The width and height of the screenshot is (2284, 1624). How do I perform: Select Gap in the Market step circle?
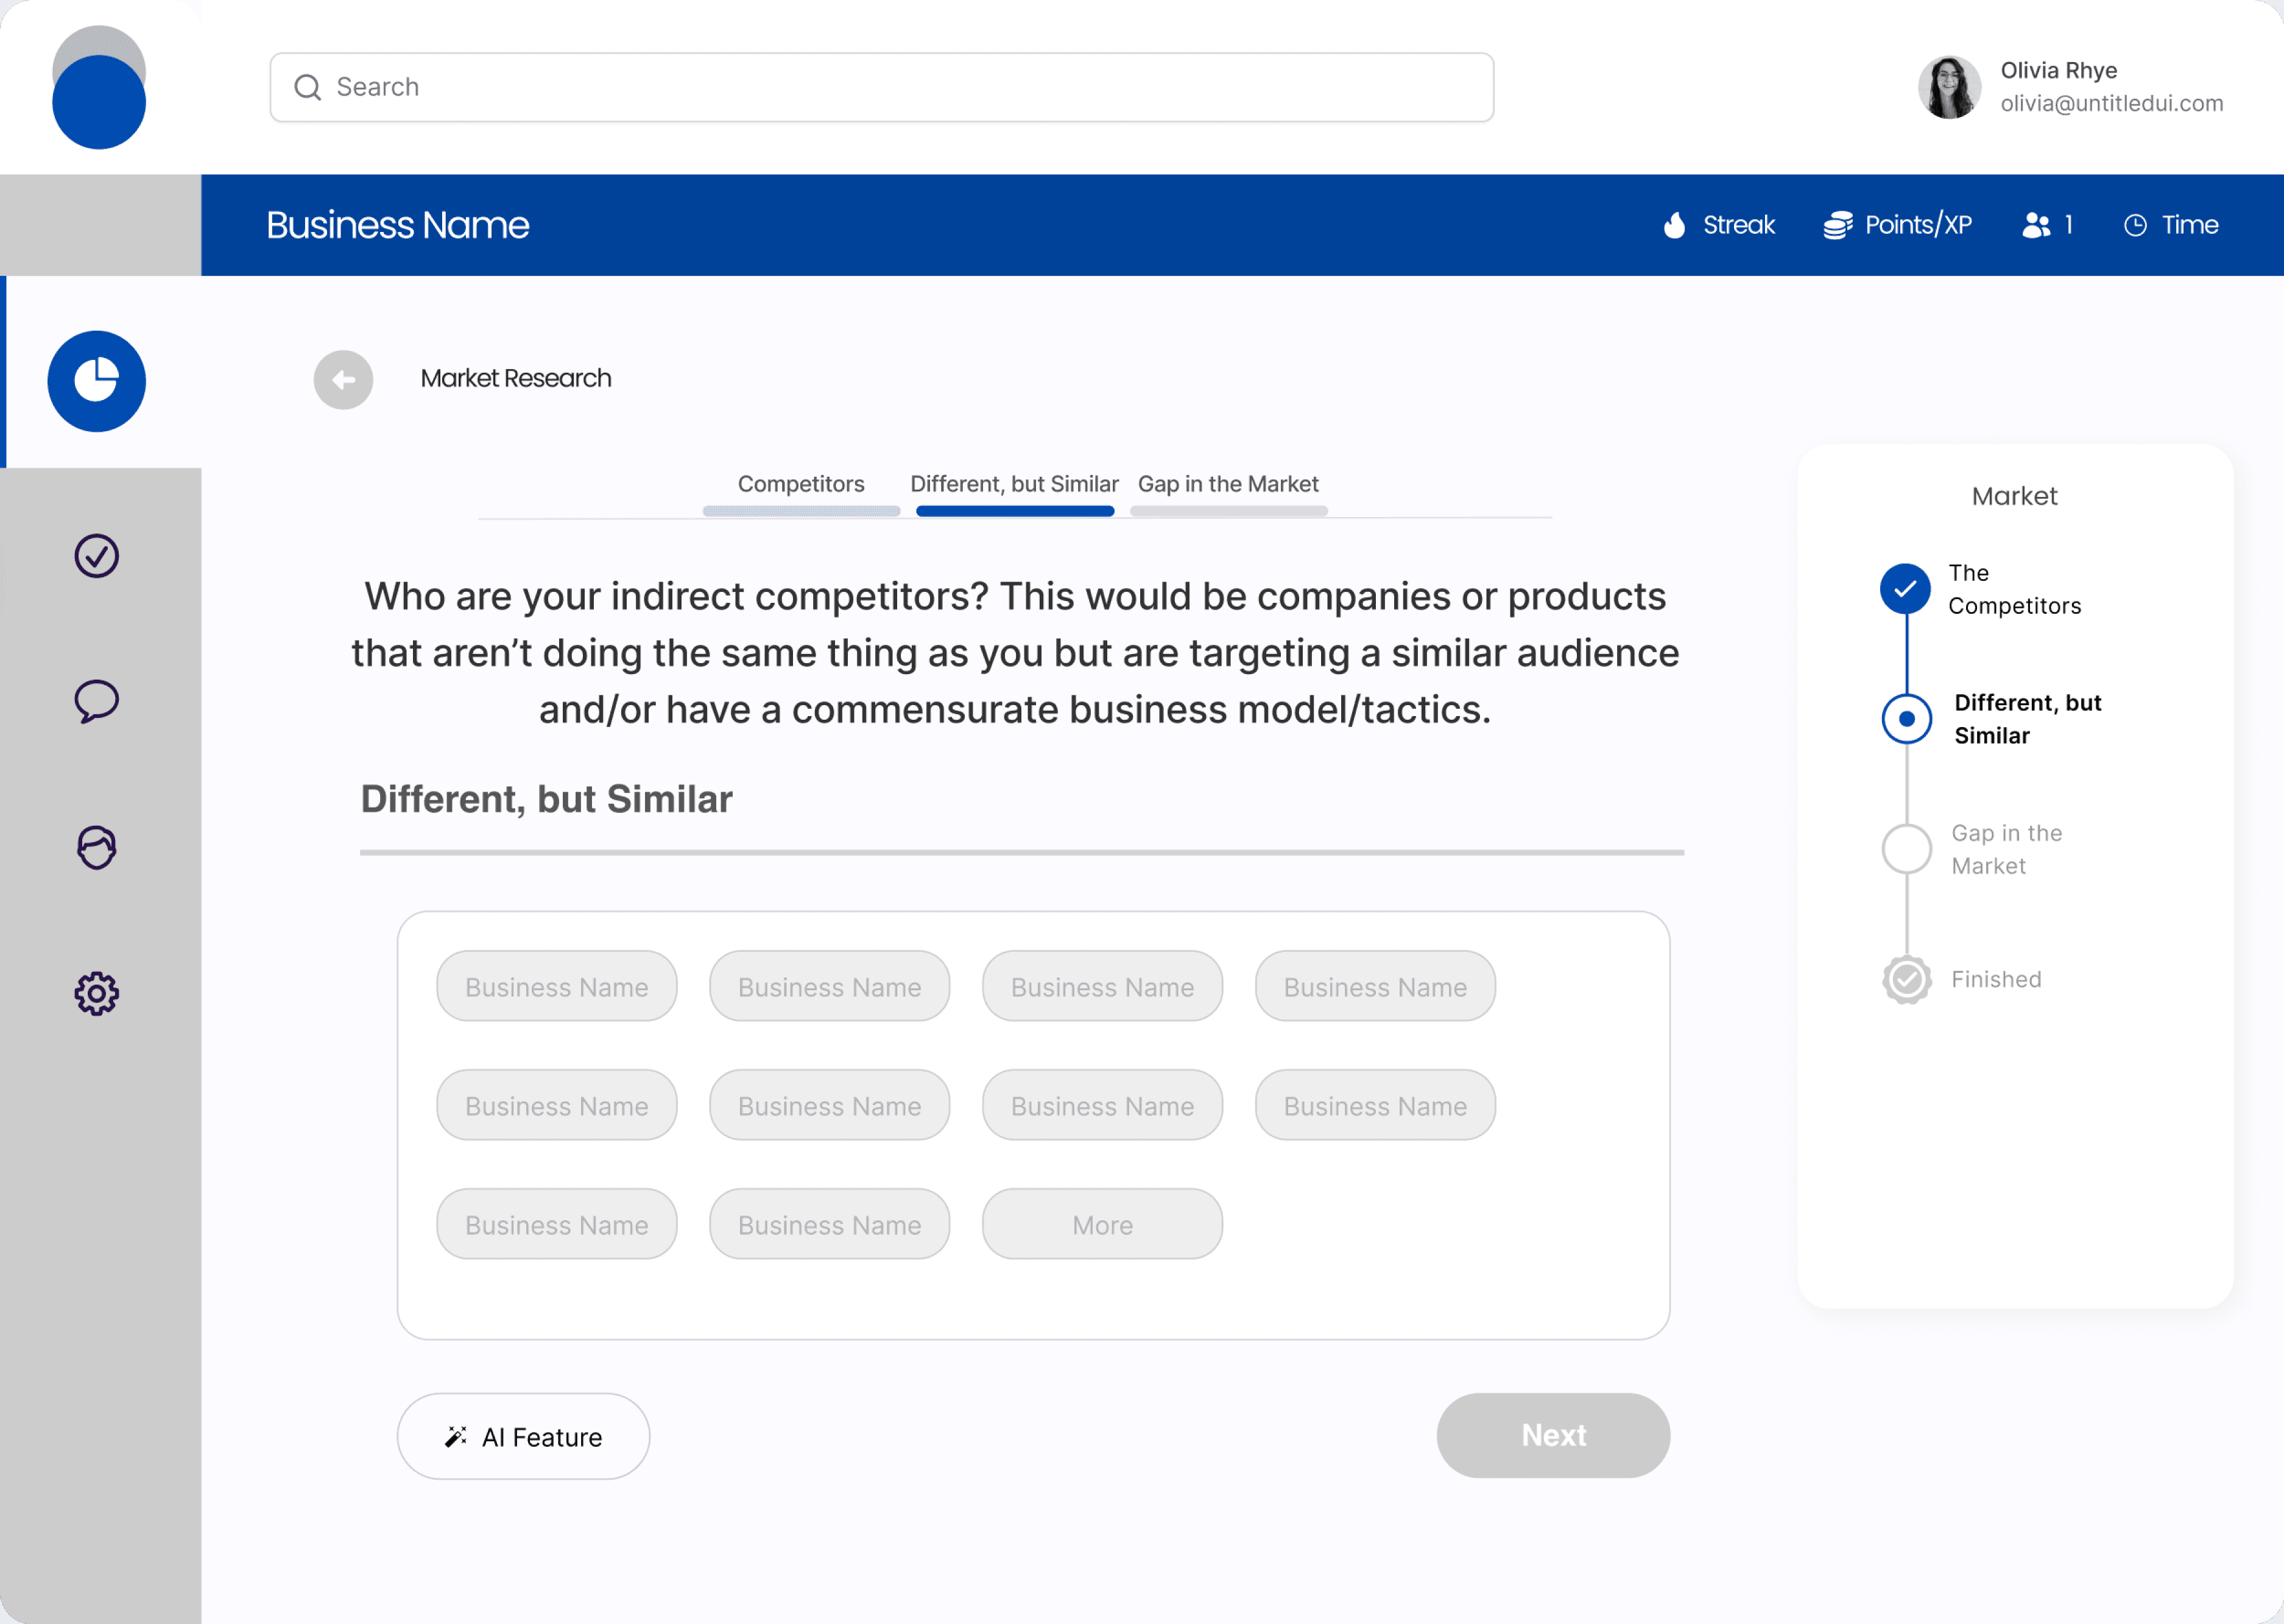click(x=1906, y=849)
